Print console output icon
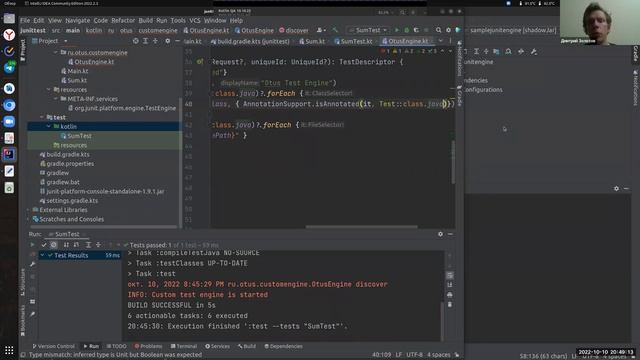Viewport: 640px width, 360px height. pyautogui.click(x=450, y=295)
